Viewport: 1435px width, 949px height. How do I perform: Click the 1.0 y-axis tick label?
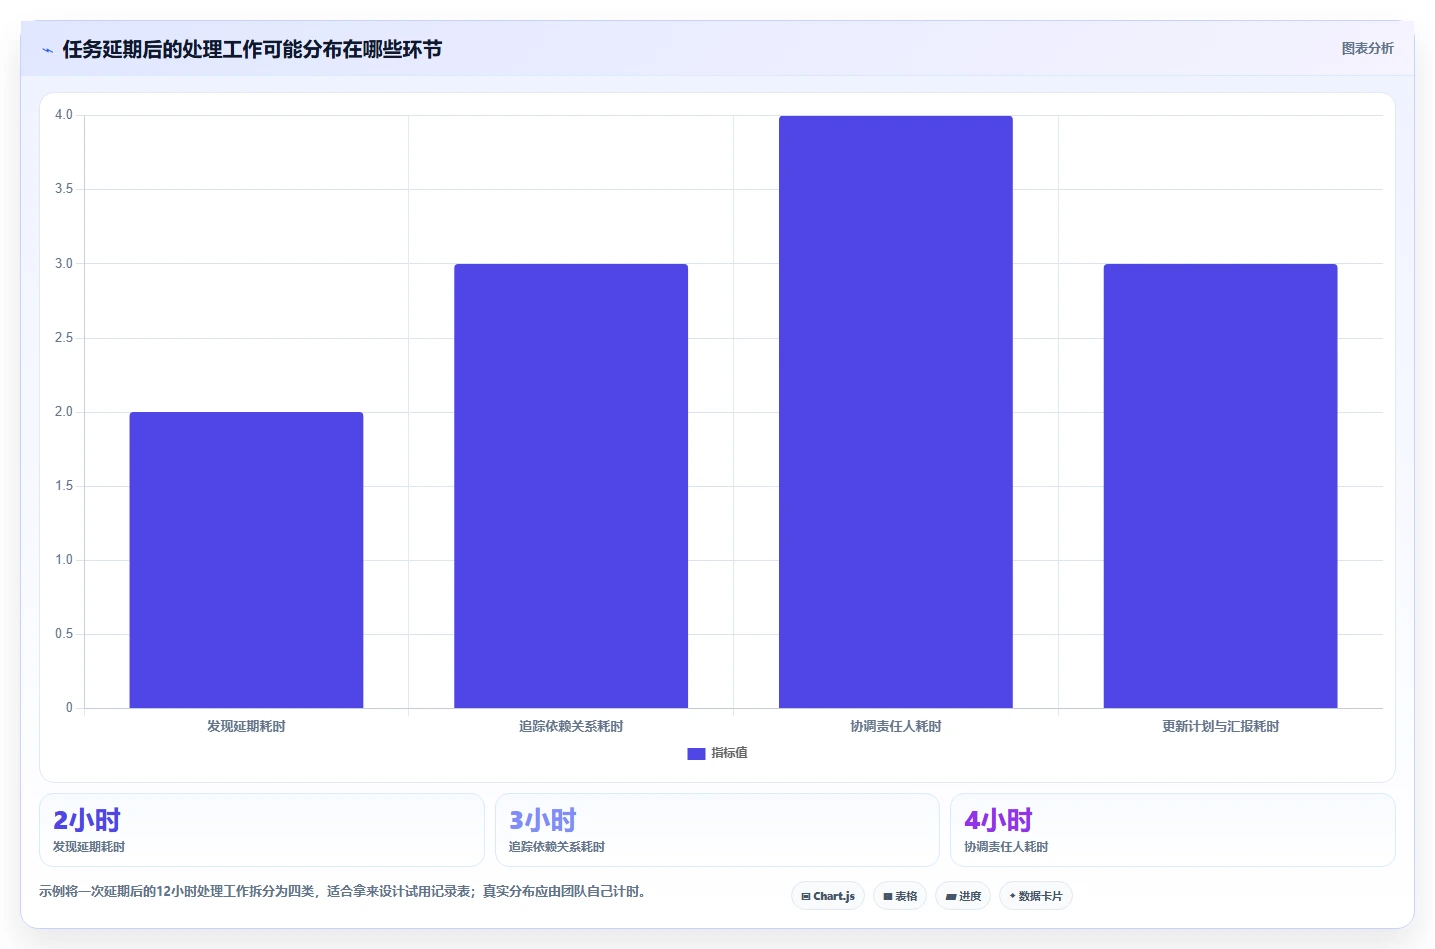click(64, 560)
